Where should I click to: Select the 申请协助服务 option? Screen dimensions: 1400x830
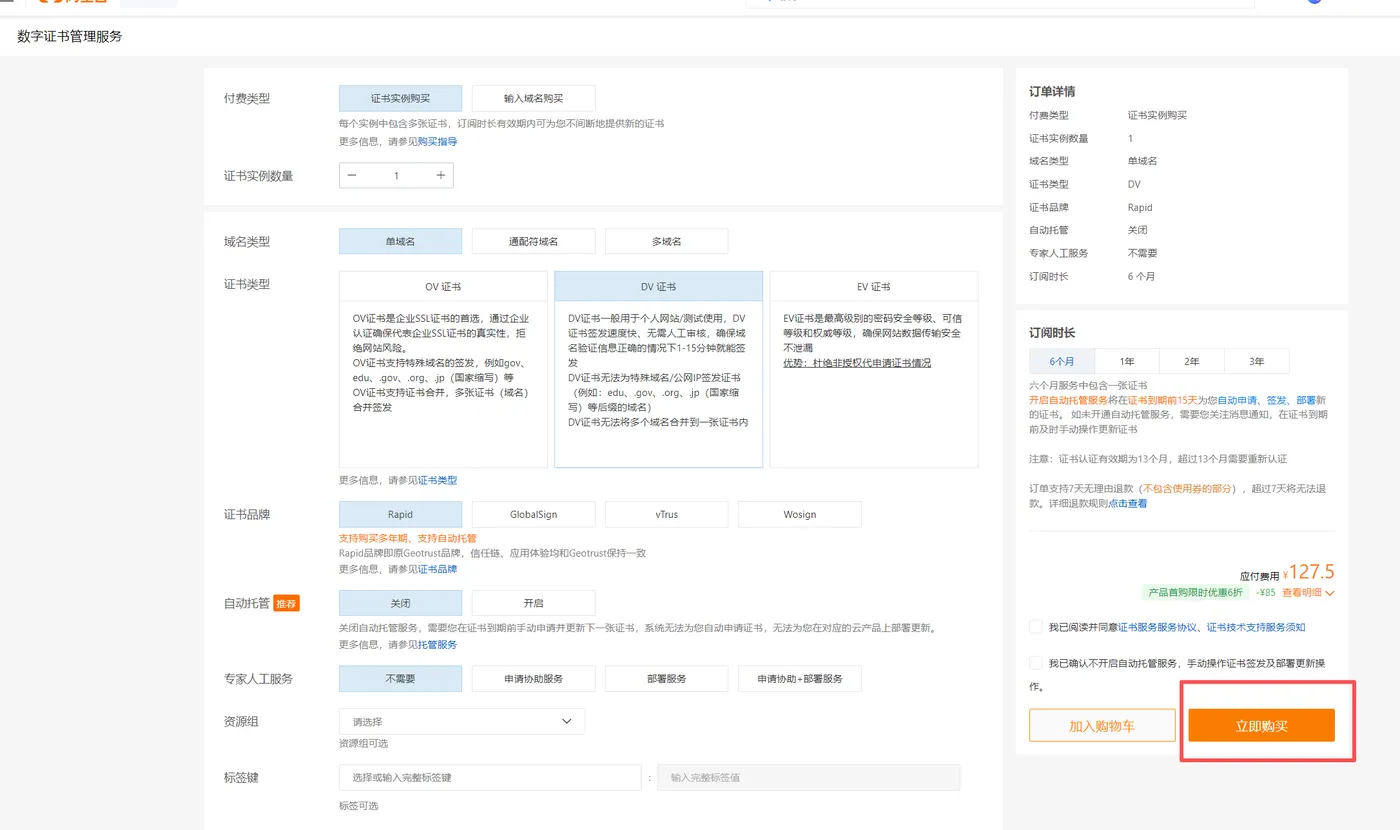click(x=534, y=679)
